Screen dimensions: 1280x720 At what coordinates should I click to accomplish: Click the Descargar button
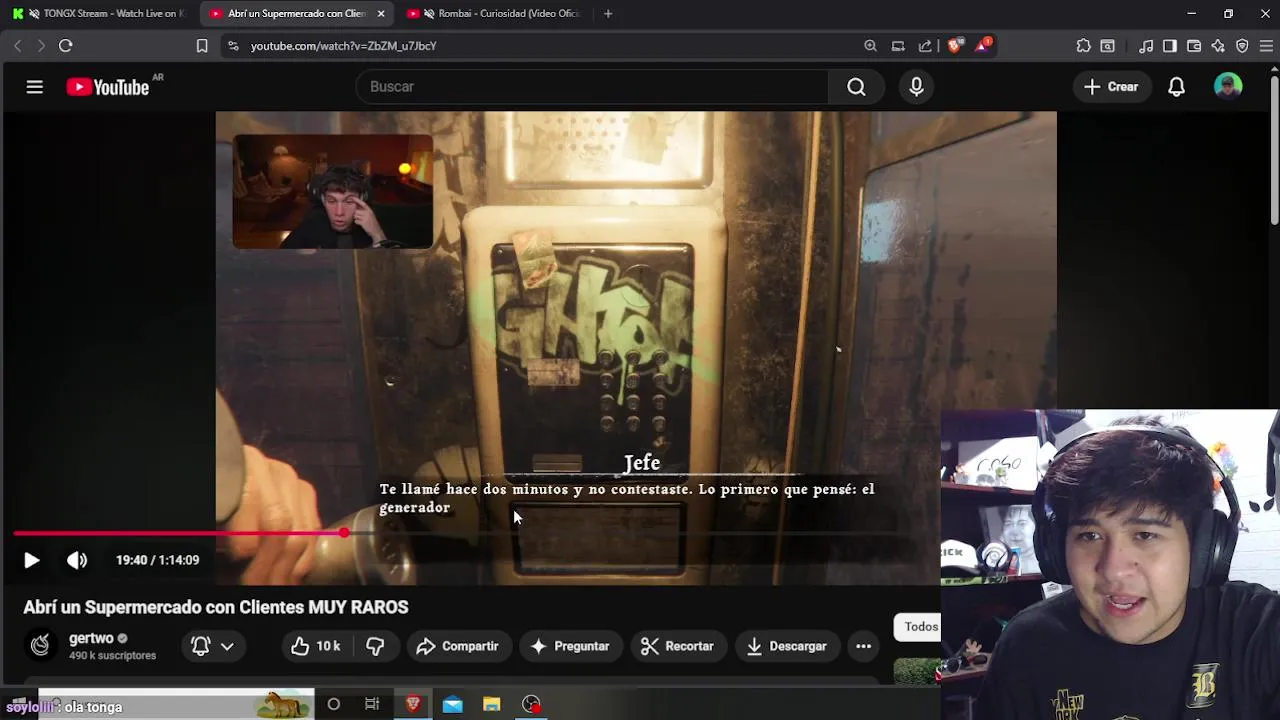[x=789, y=646]
